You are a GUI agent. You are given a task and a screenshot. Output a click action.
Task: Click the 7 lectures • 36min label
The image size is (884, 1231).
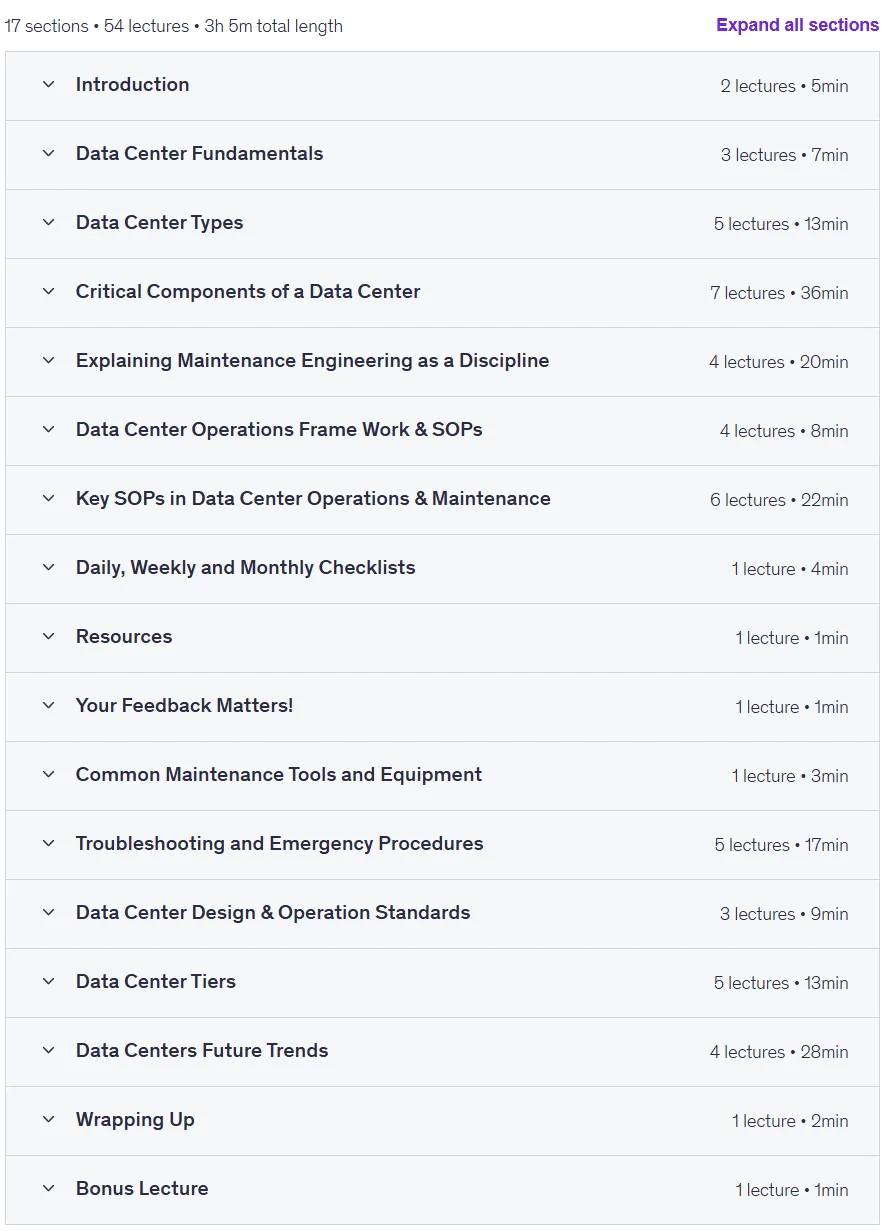pos(779,293)
